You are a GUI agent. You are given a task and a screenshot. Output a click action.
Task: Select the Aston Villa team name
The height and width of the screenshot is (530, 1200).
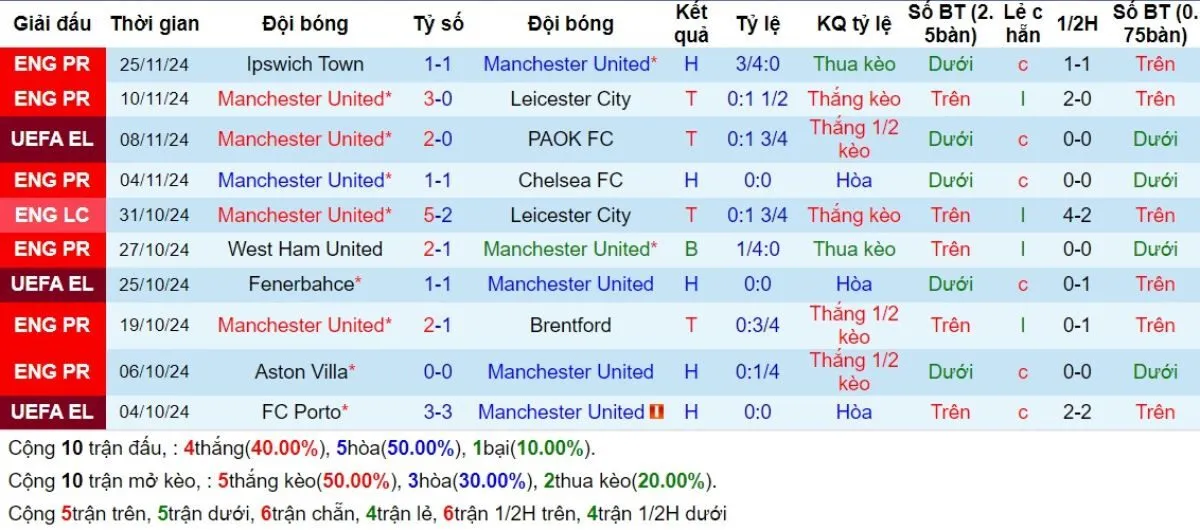(301, 372)
